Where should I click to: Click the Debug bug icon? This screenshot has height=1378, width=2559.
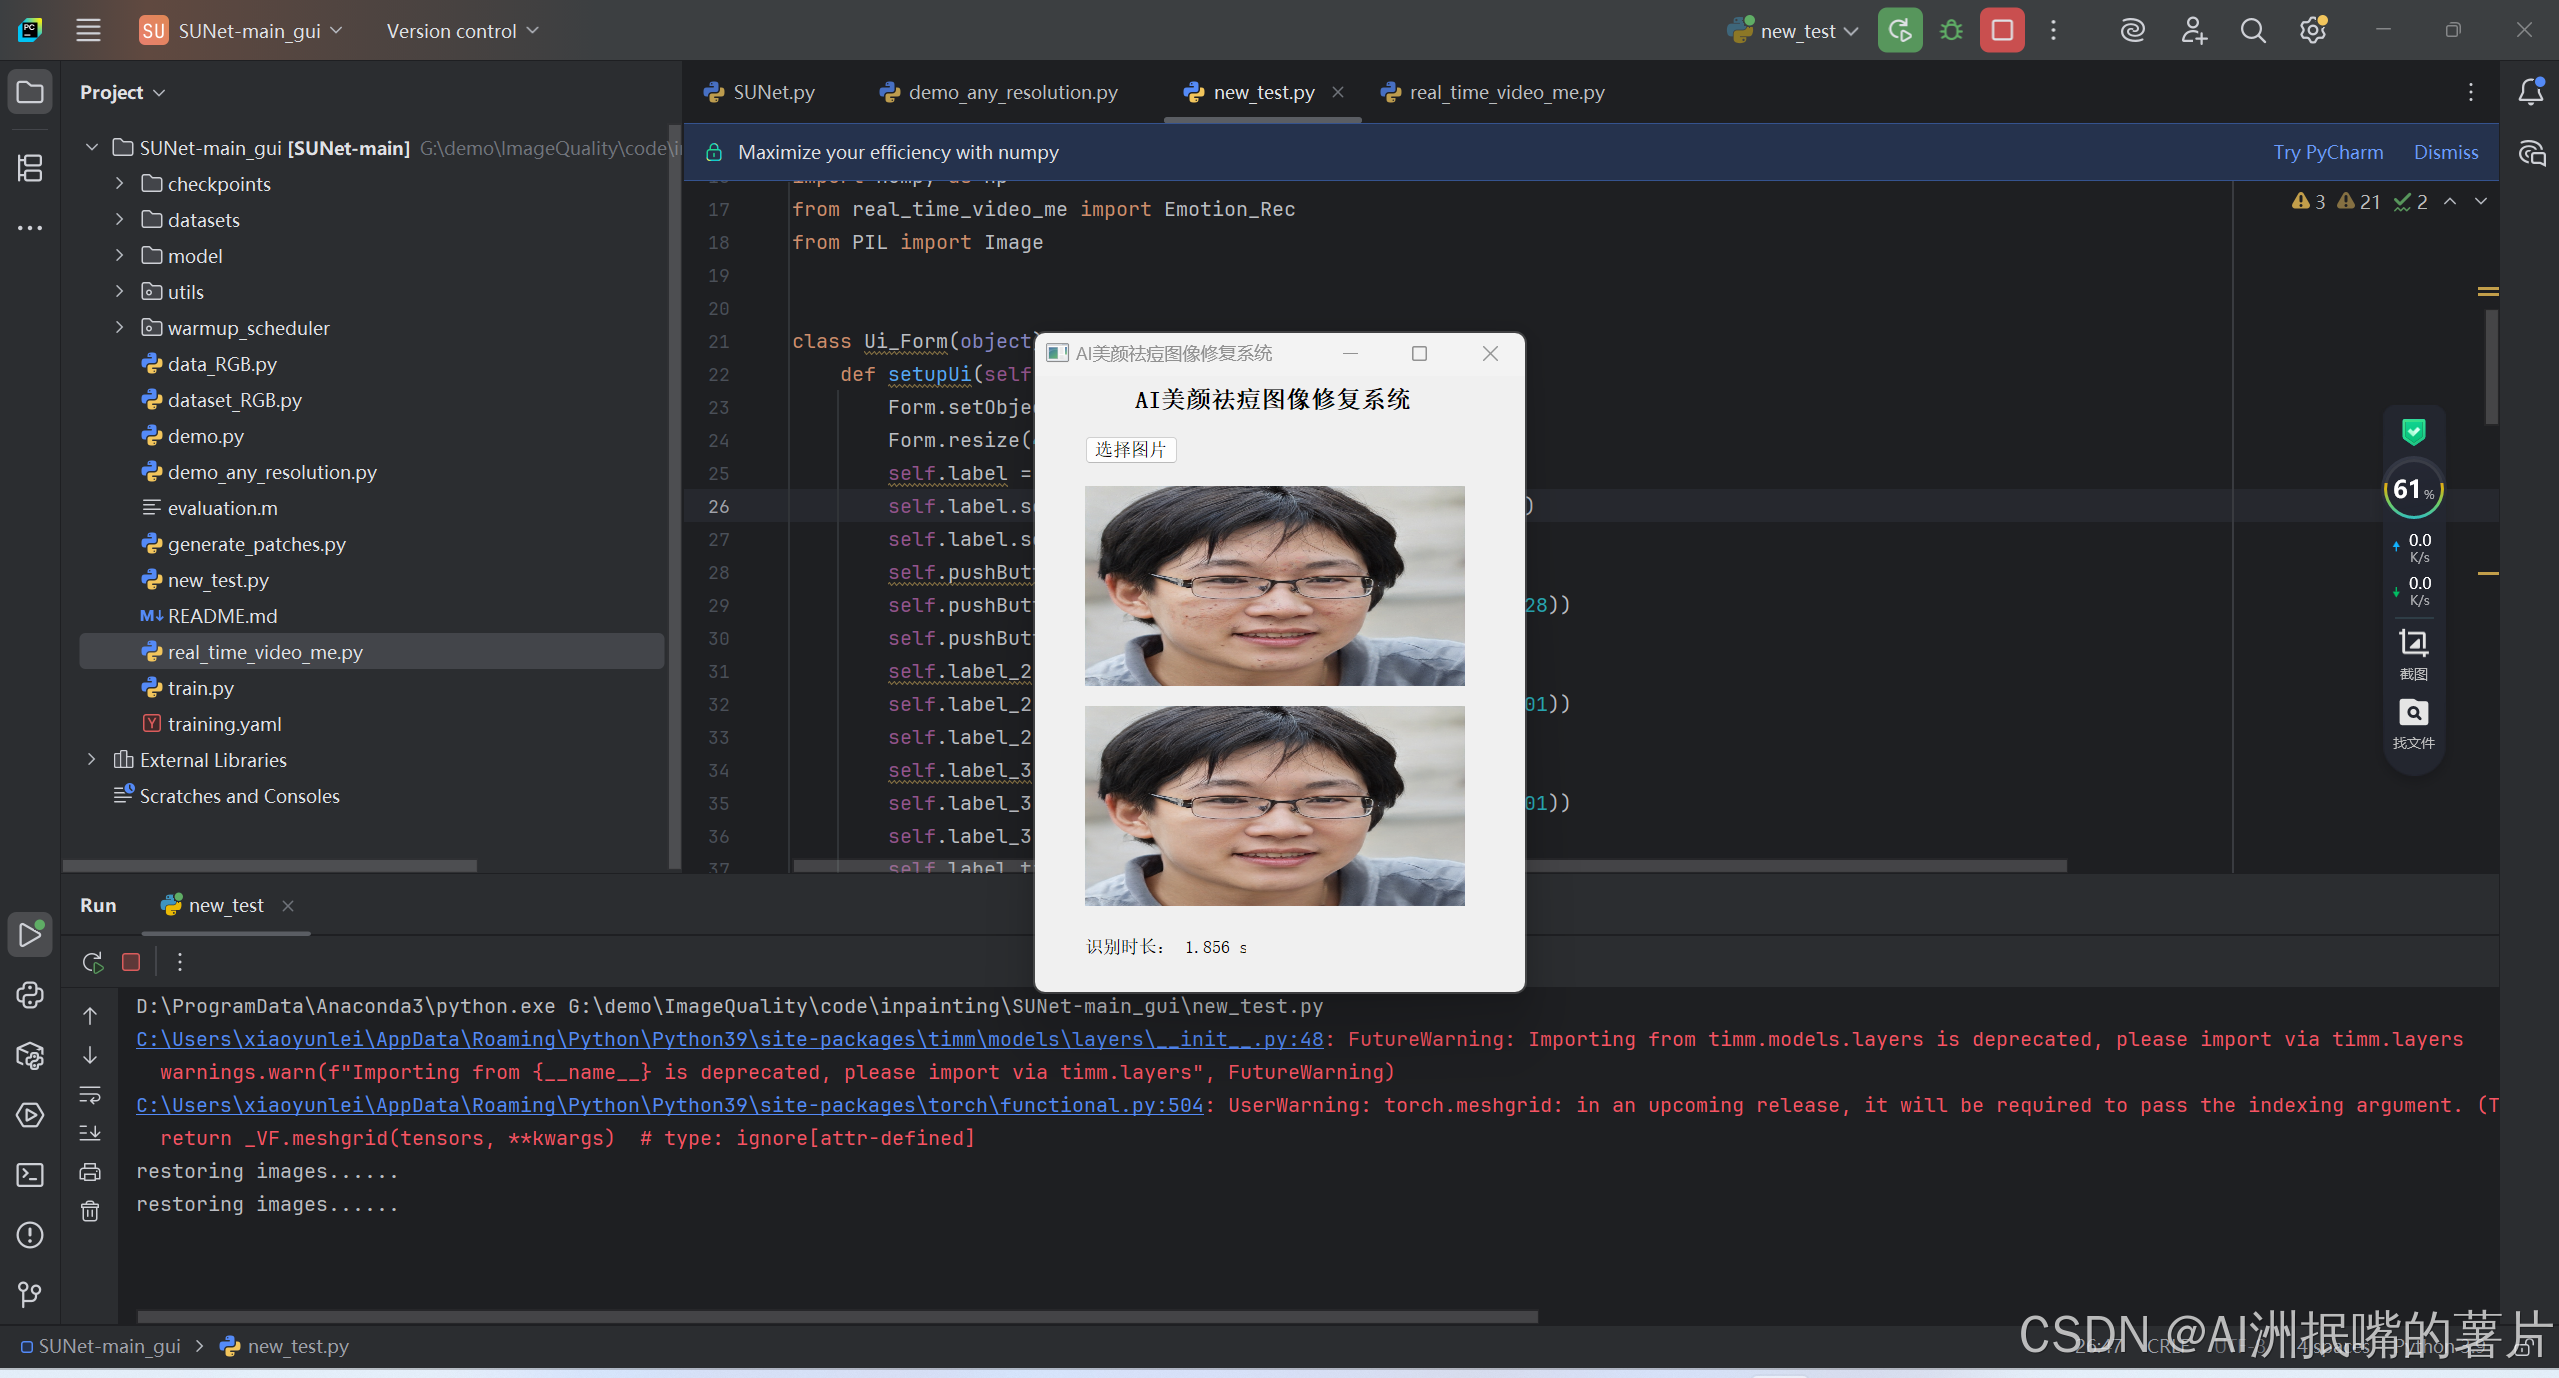point(1950,31)
